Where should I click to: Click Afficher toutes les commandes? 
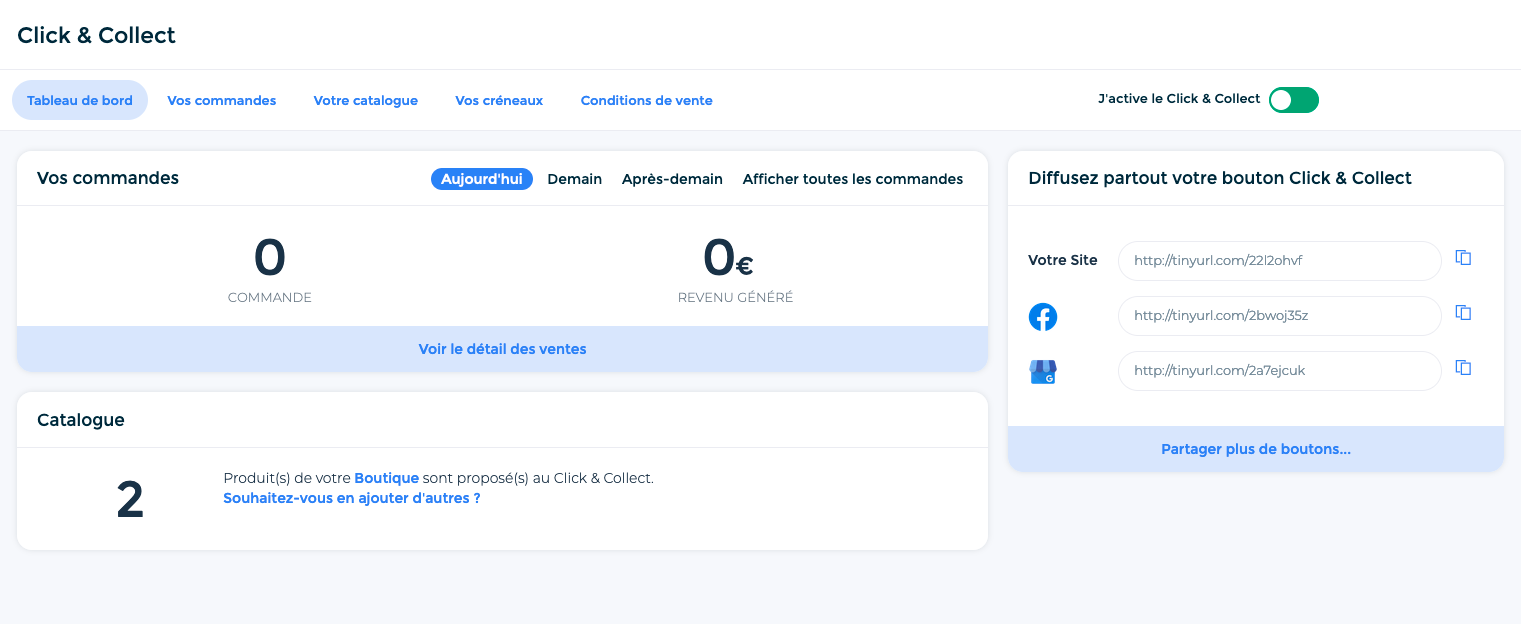pos(853,179)
